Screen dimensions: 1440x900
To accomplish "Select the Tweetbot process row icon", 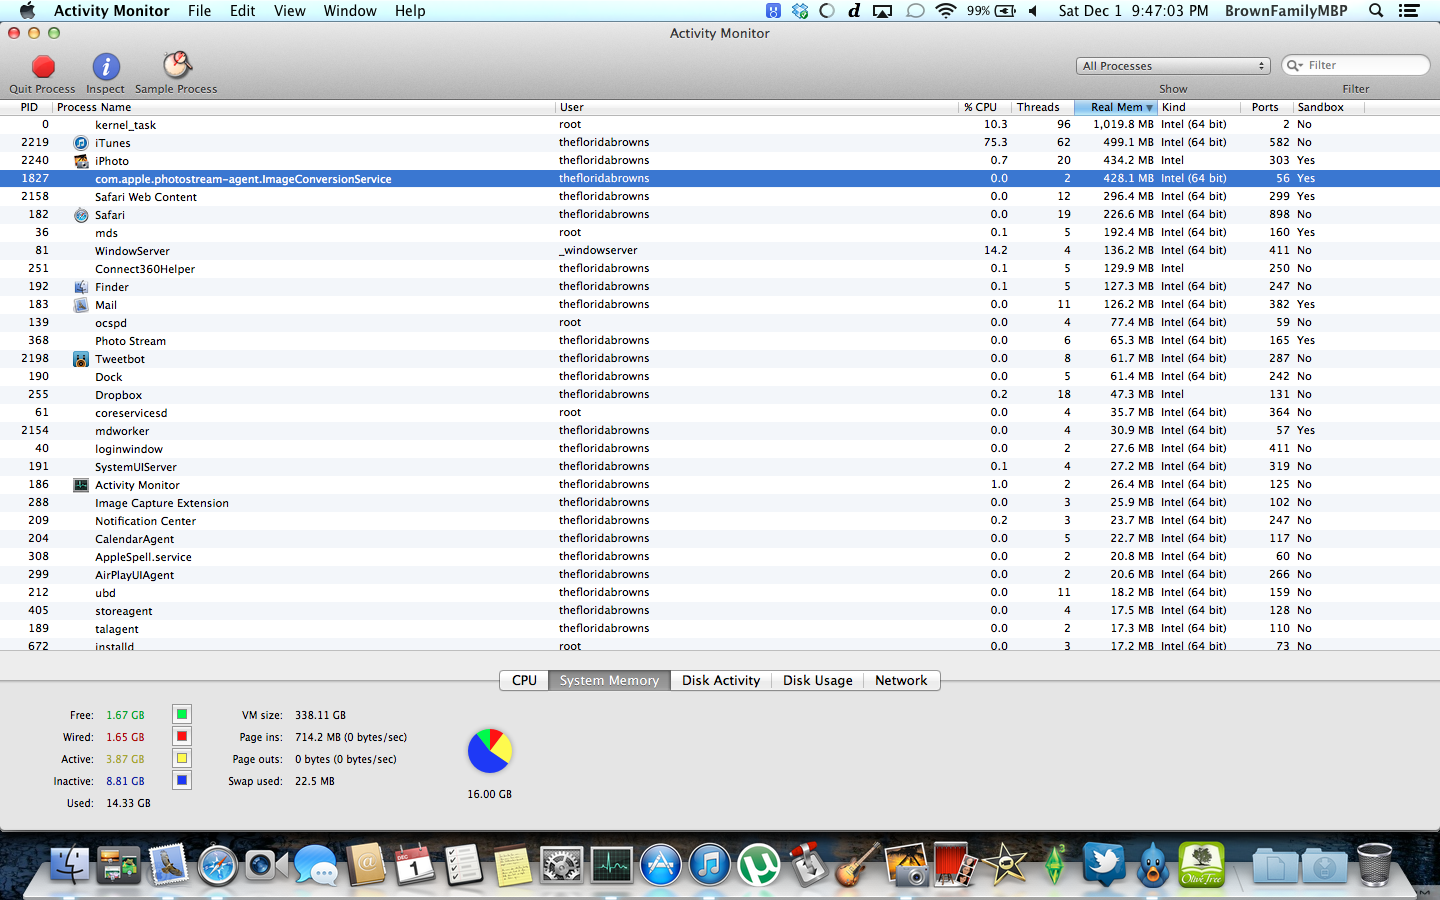I will coord(81,359).
